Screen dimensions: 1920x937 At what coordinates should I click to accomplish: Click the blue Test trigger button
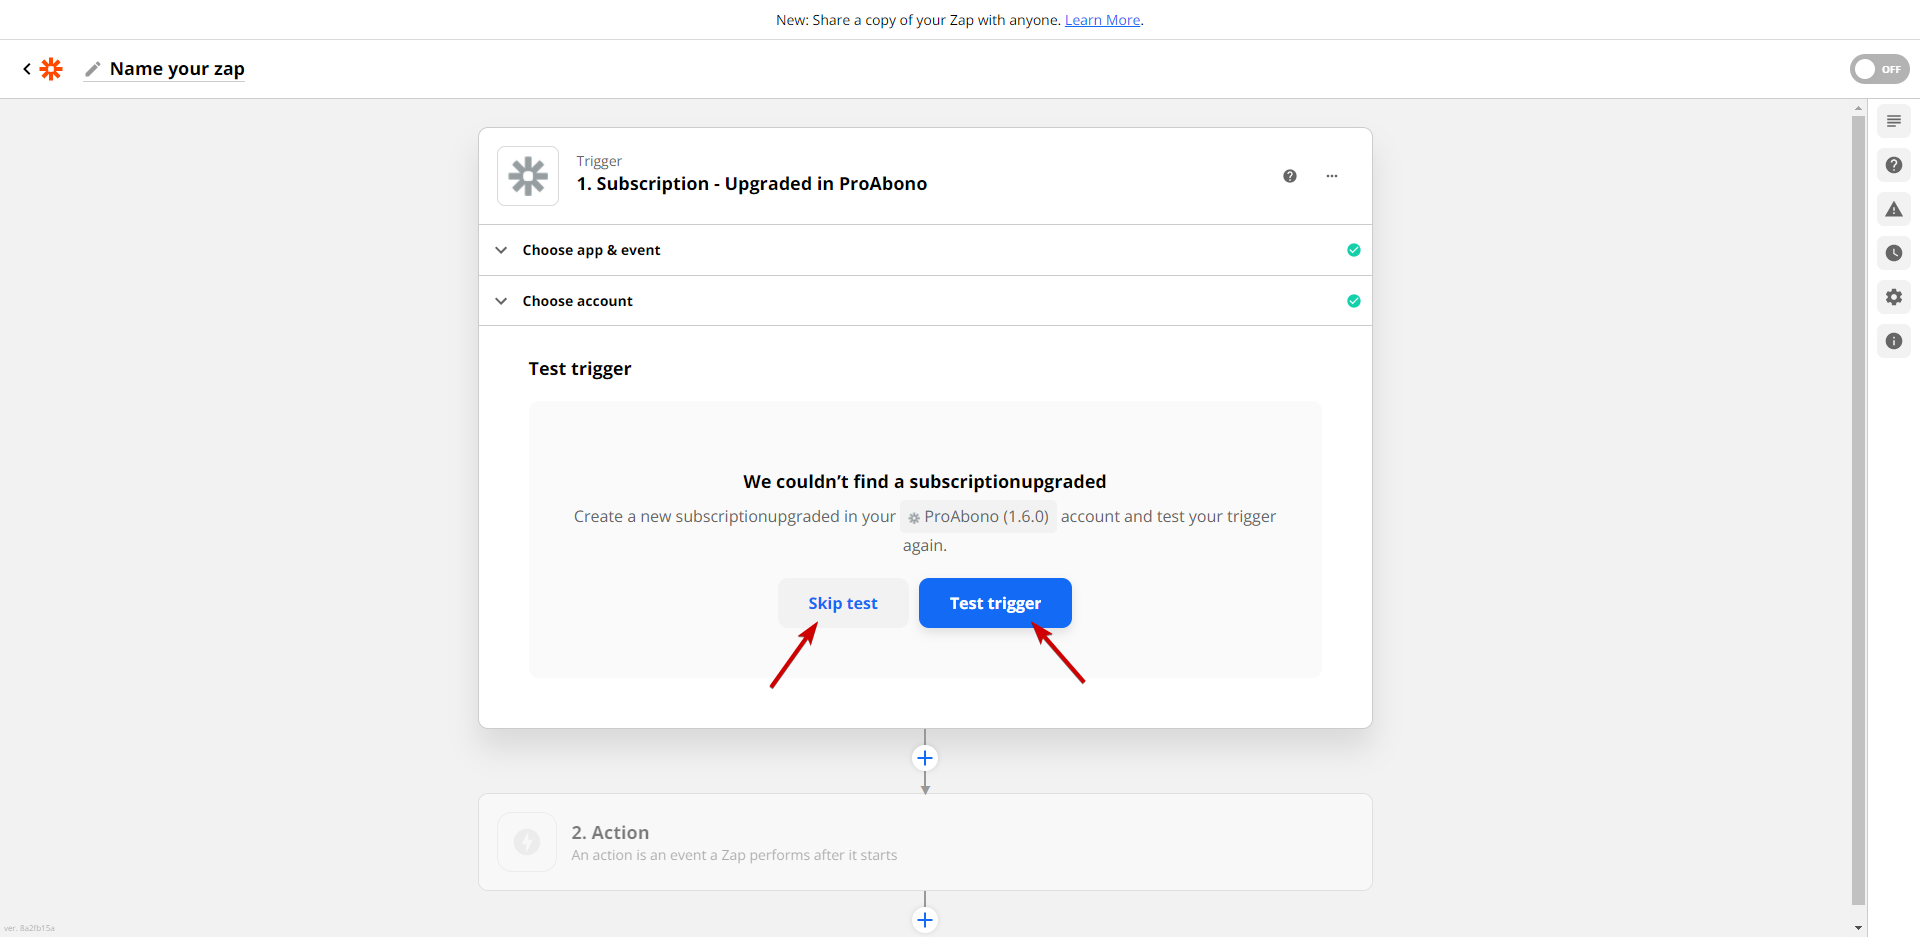pos(995,603)
